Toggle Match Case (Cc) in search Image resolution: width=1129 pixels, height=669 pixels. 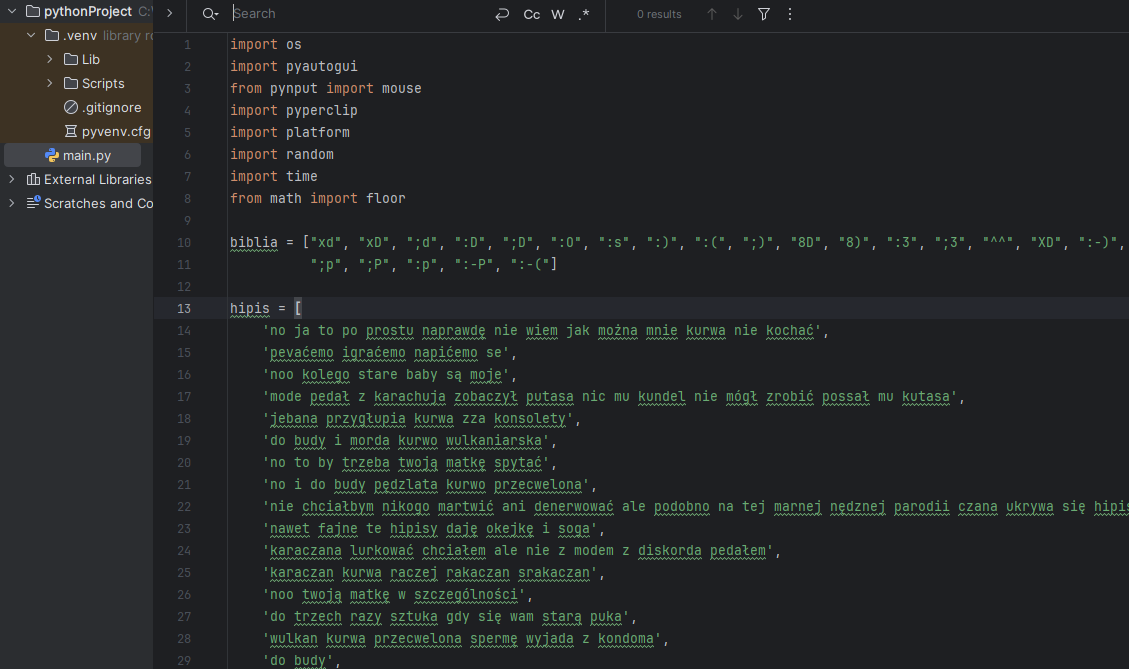pos(531,14)
